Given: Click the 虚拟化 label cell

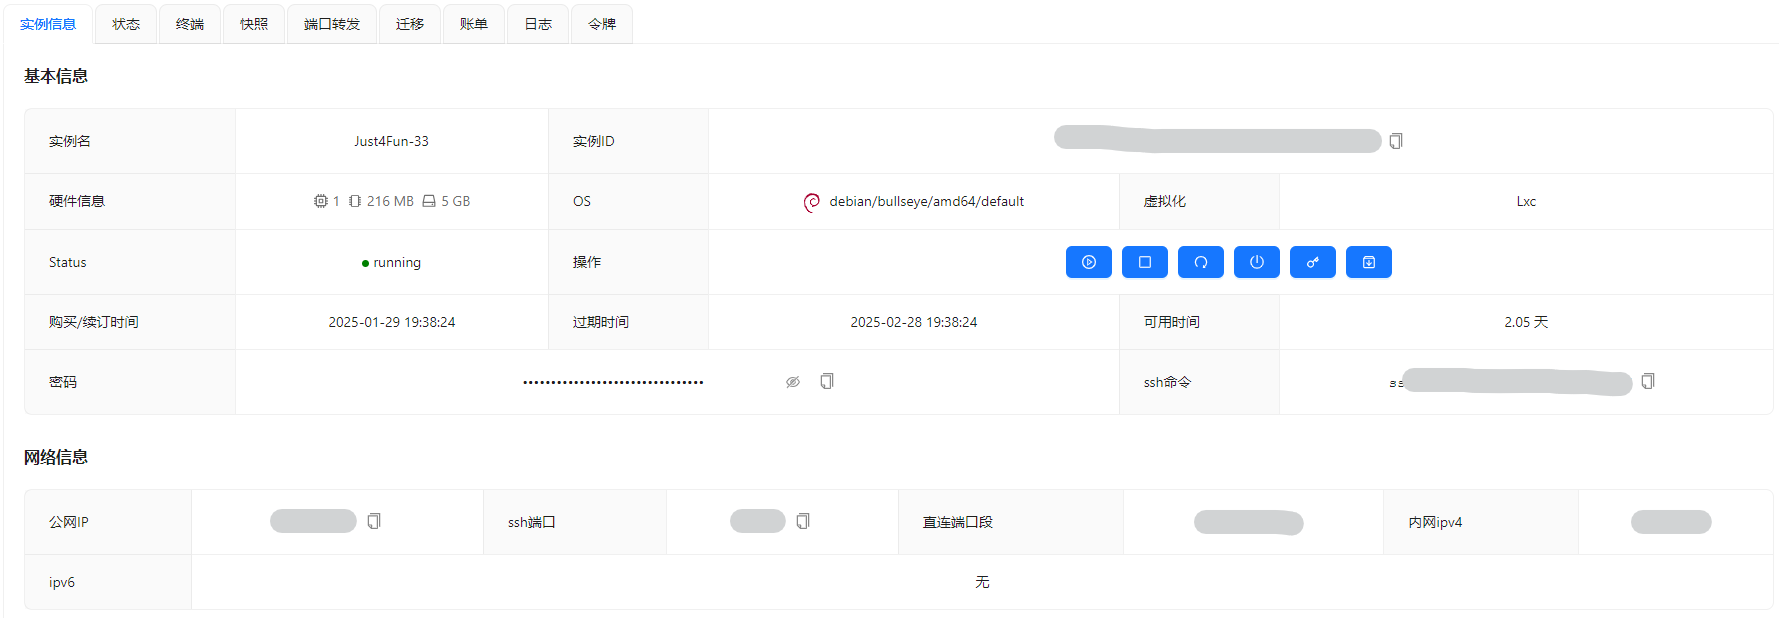Looking at the screenshot, I should pyautogui.click(x=1199, y=201).
